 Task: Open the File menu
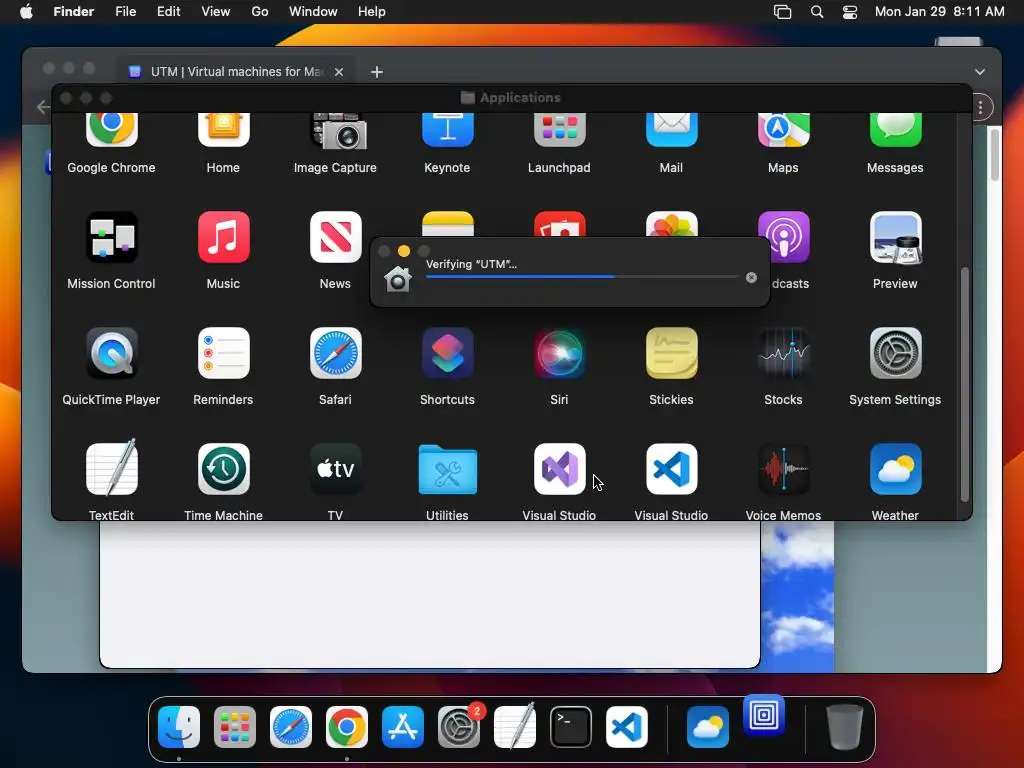coord(125,12)
